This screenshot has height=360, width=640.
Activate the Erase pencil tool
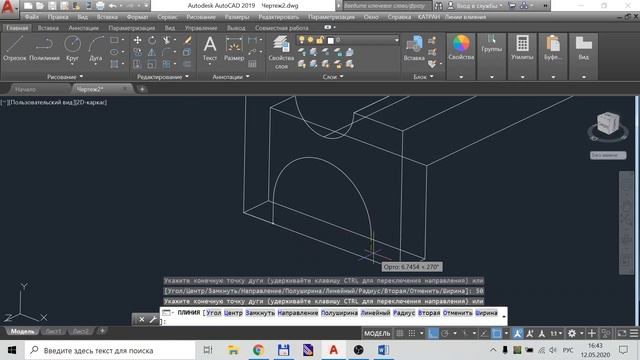(187, 40)
